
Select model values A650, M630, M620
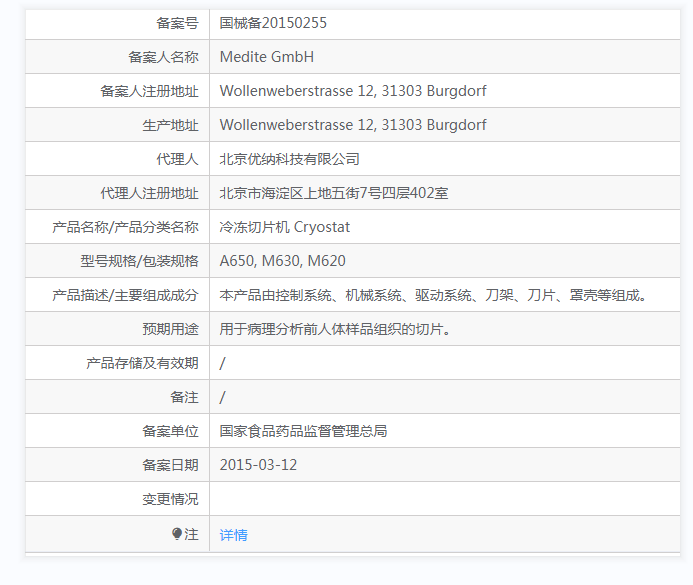[282, 261]
